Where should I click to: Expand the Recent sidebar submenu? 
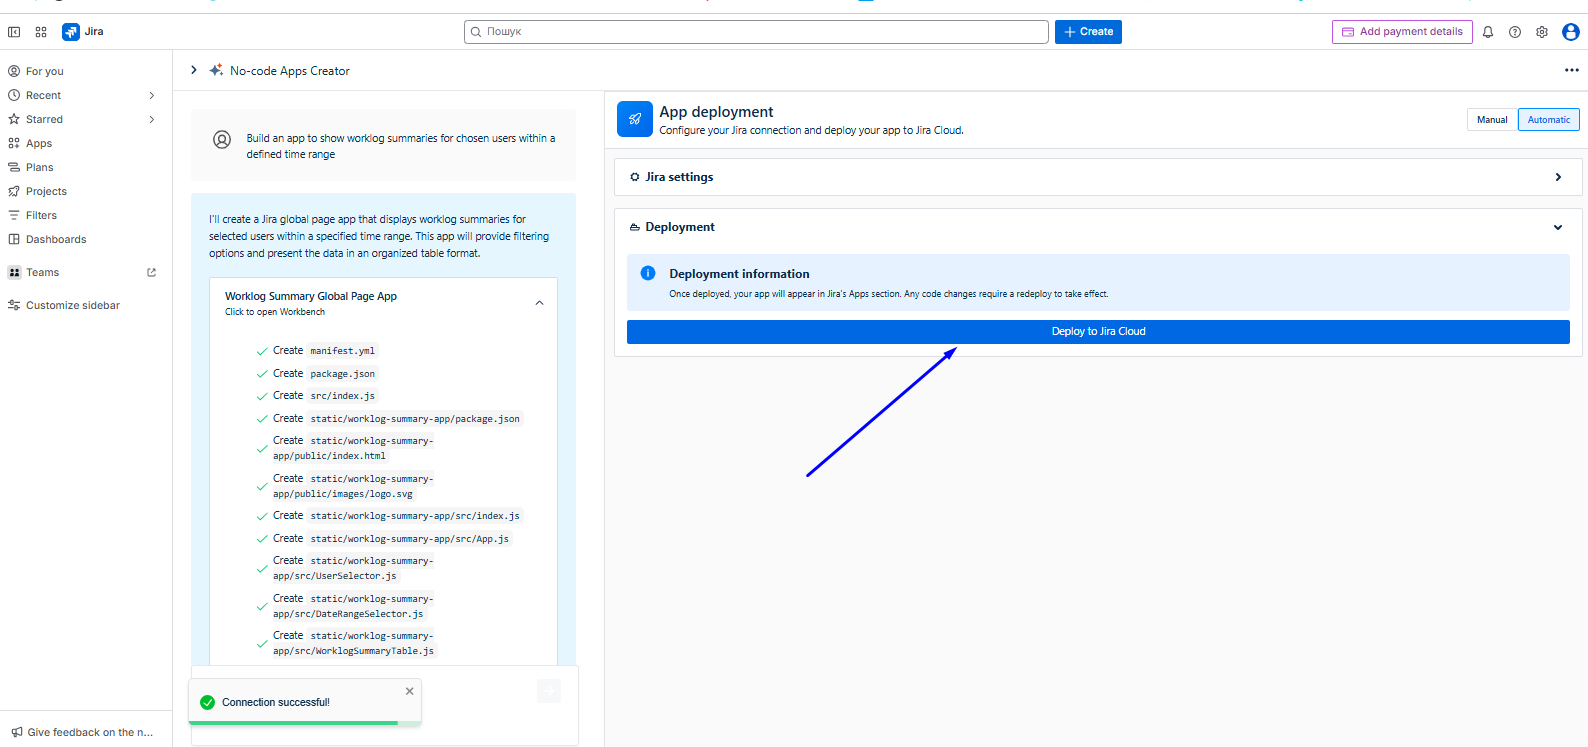pos(152,96)
